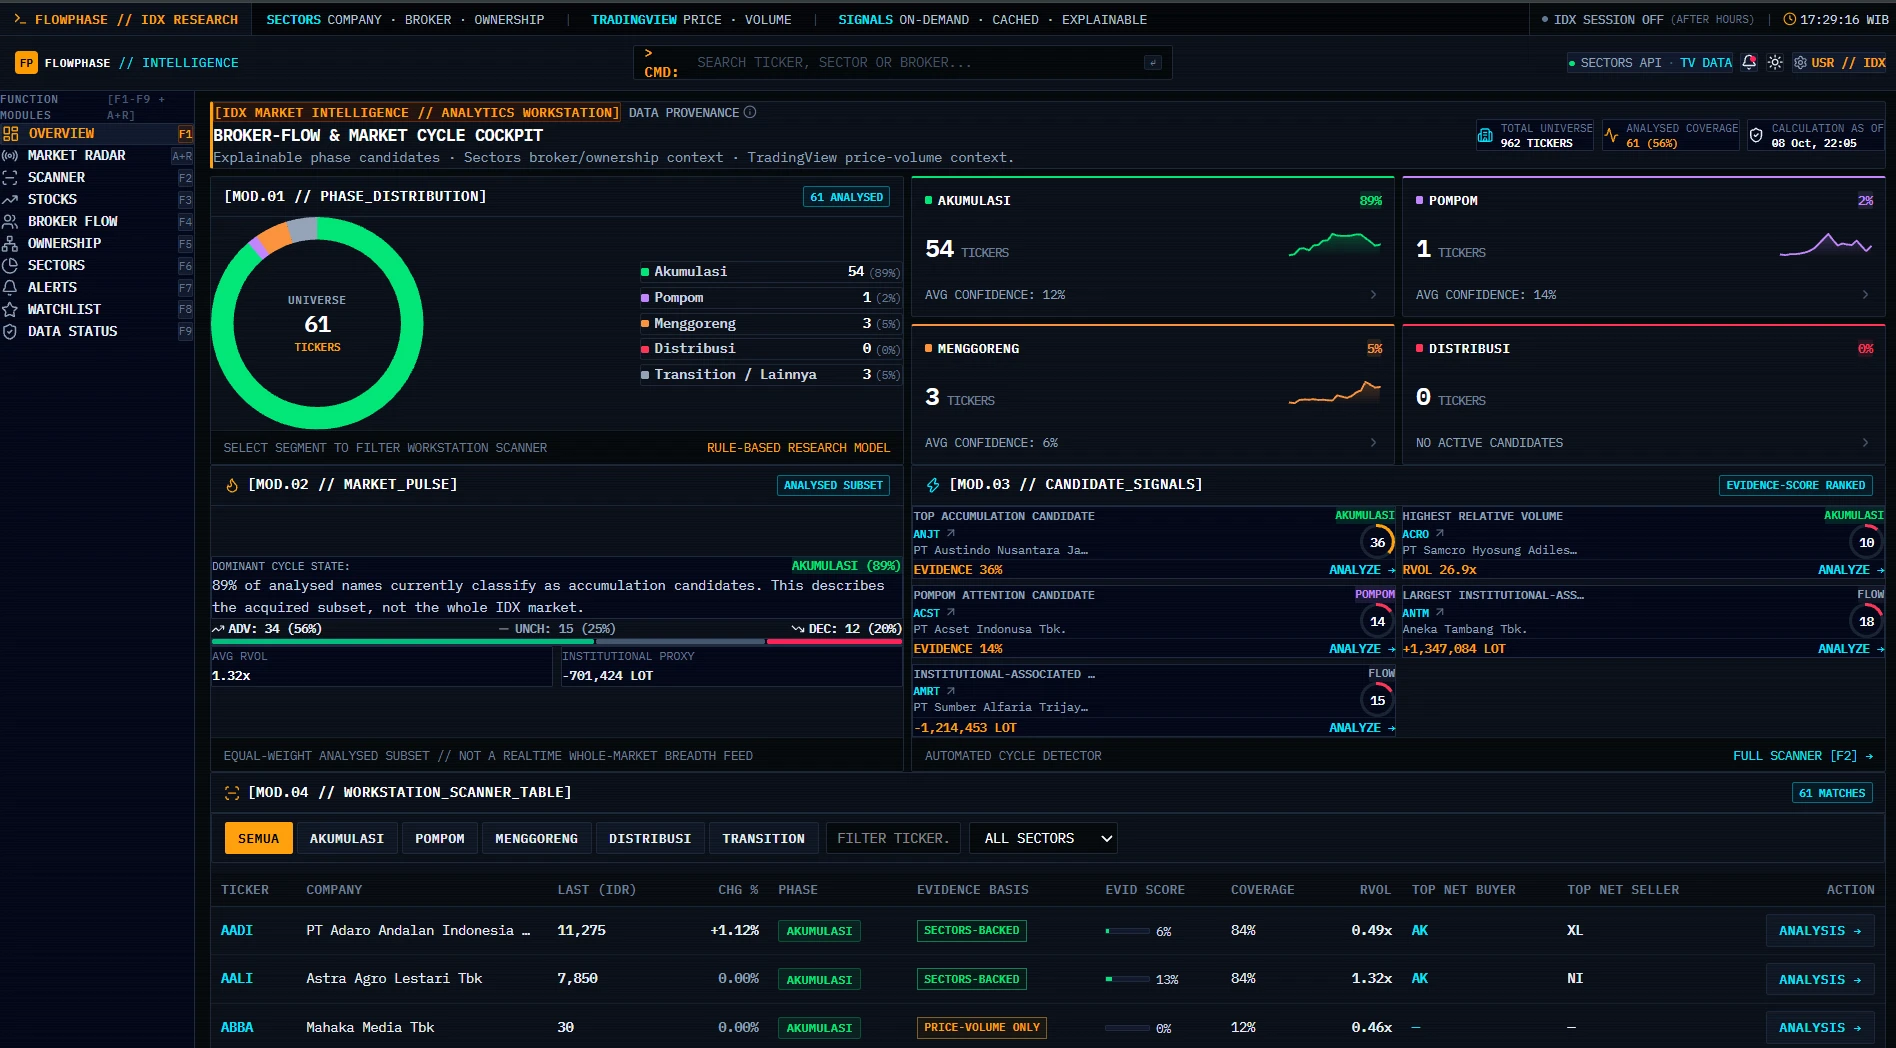Click the Data Provenance info icon
The width and height of the screenshot is (1896, 1048).
(750, 112)
